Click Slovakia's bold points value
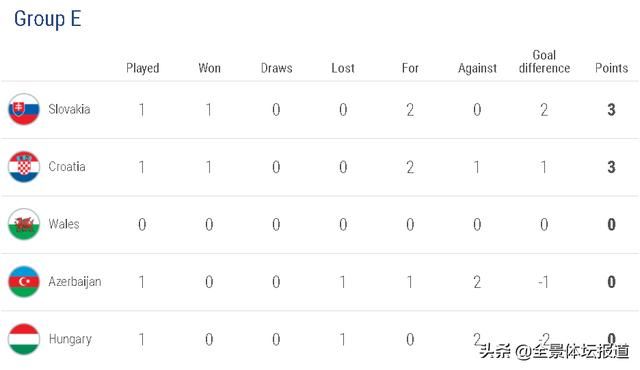640x370 pixels. (611, 109)
